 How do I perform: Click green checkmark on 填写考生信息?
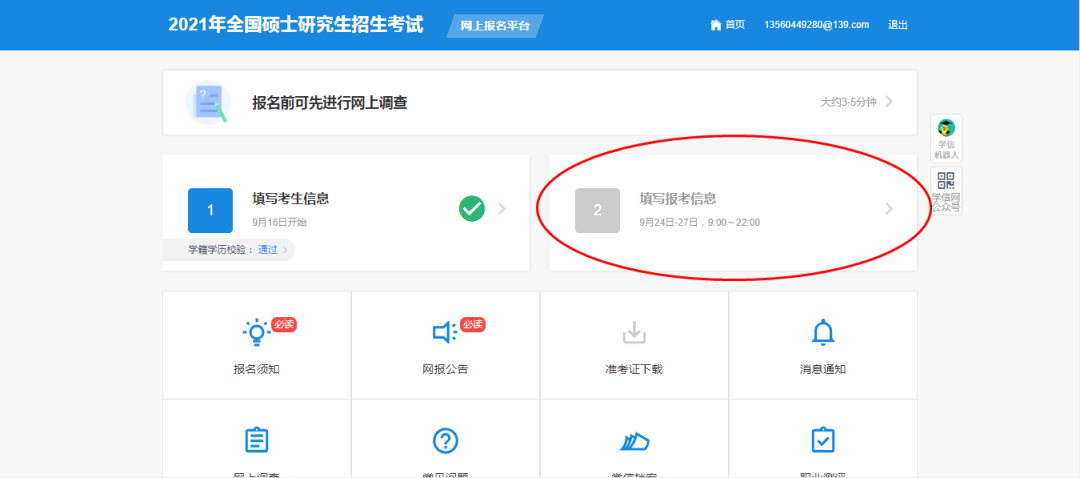472,208
